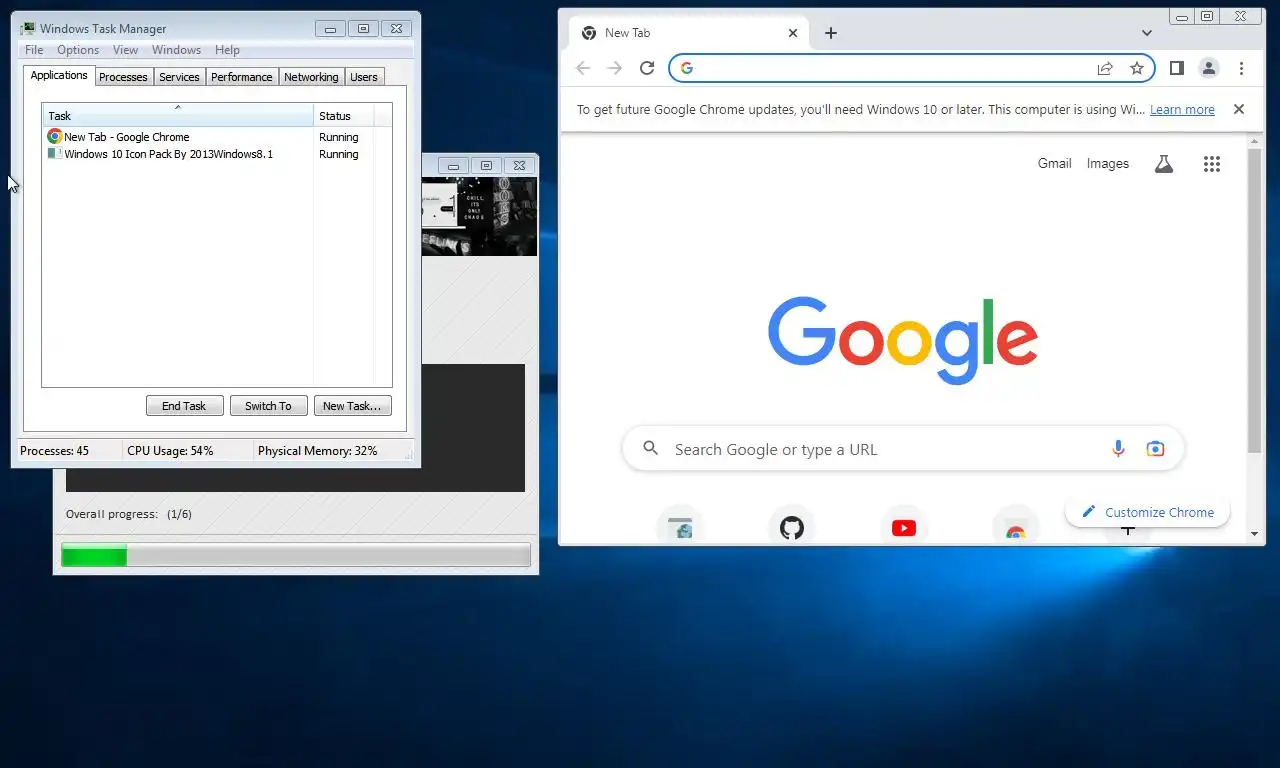1280x768 pixels.
Task: Click the Learn more link
Action: point(1182,110)
